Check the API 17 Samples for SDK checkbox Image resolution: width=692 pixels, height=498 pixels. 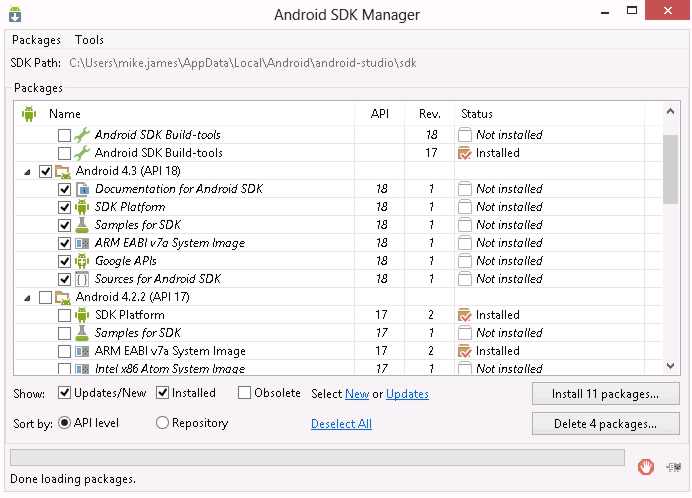(x=64, y=333)
